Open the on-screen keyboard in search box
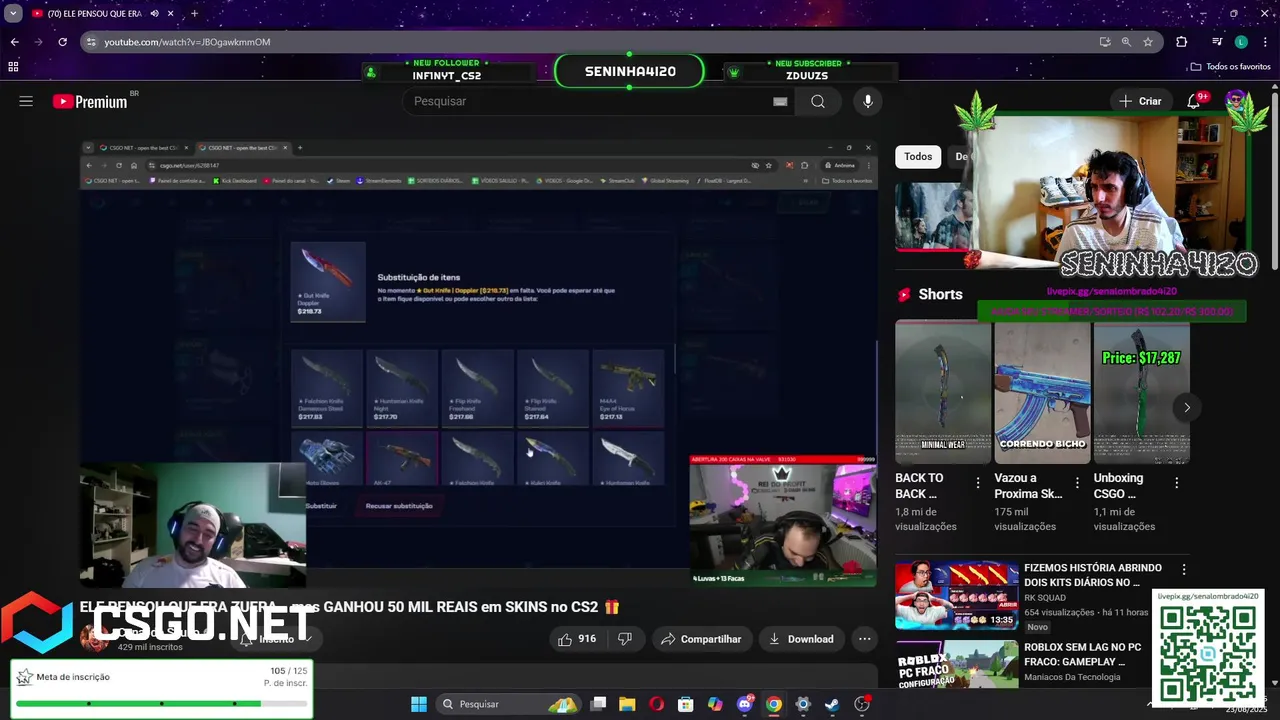Screen dimensions: 1280x720 tap(780, 101)
